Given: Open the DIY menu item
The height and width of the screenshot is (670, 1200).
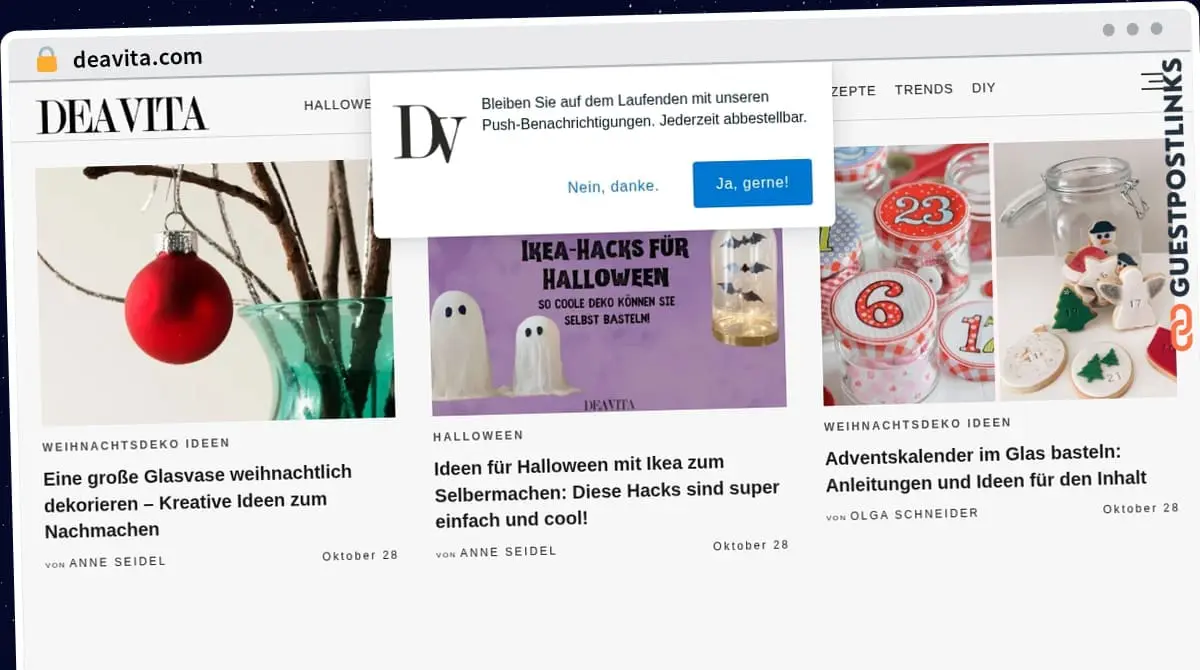Looking at the screenshot, I should (984, 88).
